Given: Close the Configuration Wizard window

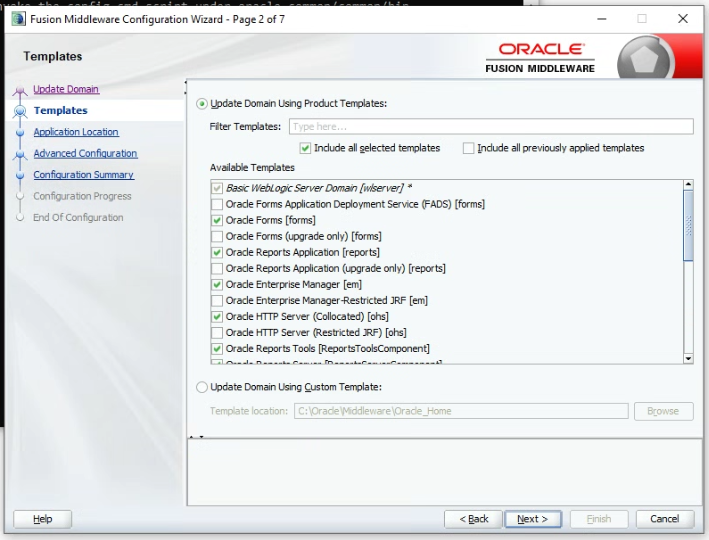Looking at the screenshot, I should click(683, 19).
